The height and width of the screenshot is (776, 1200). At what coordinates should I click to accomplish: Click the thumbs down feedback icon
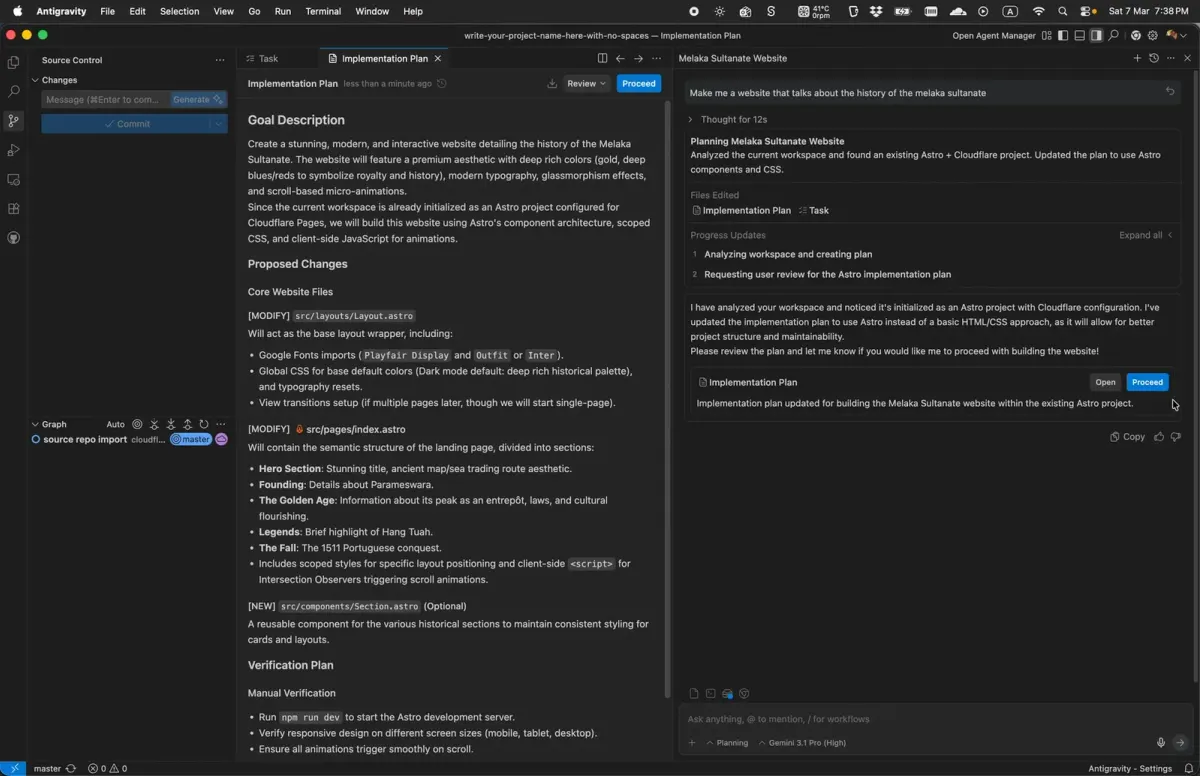click(1176, 437)
